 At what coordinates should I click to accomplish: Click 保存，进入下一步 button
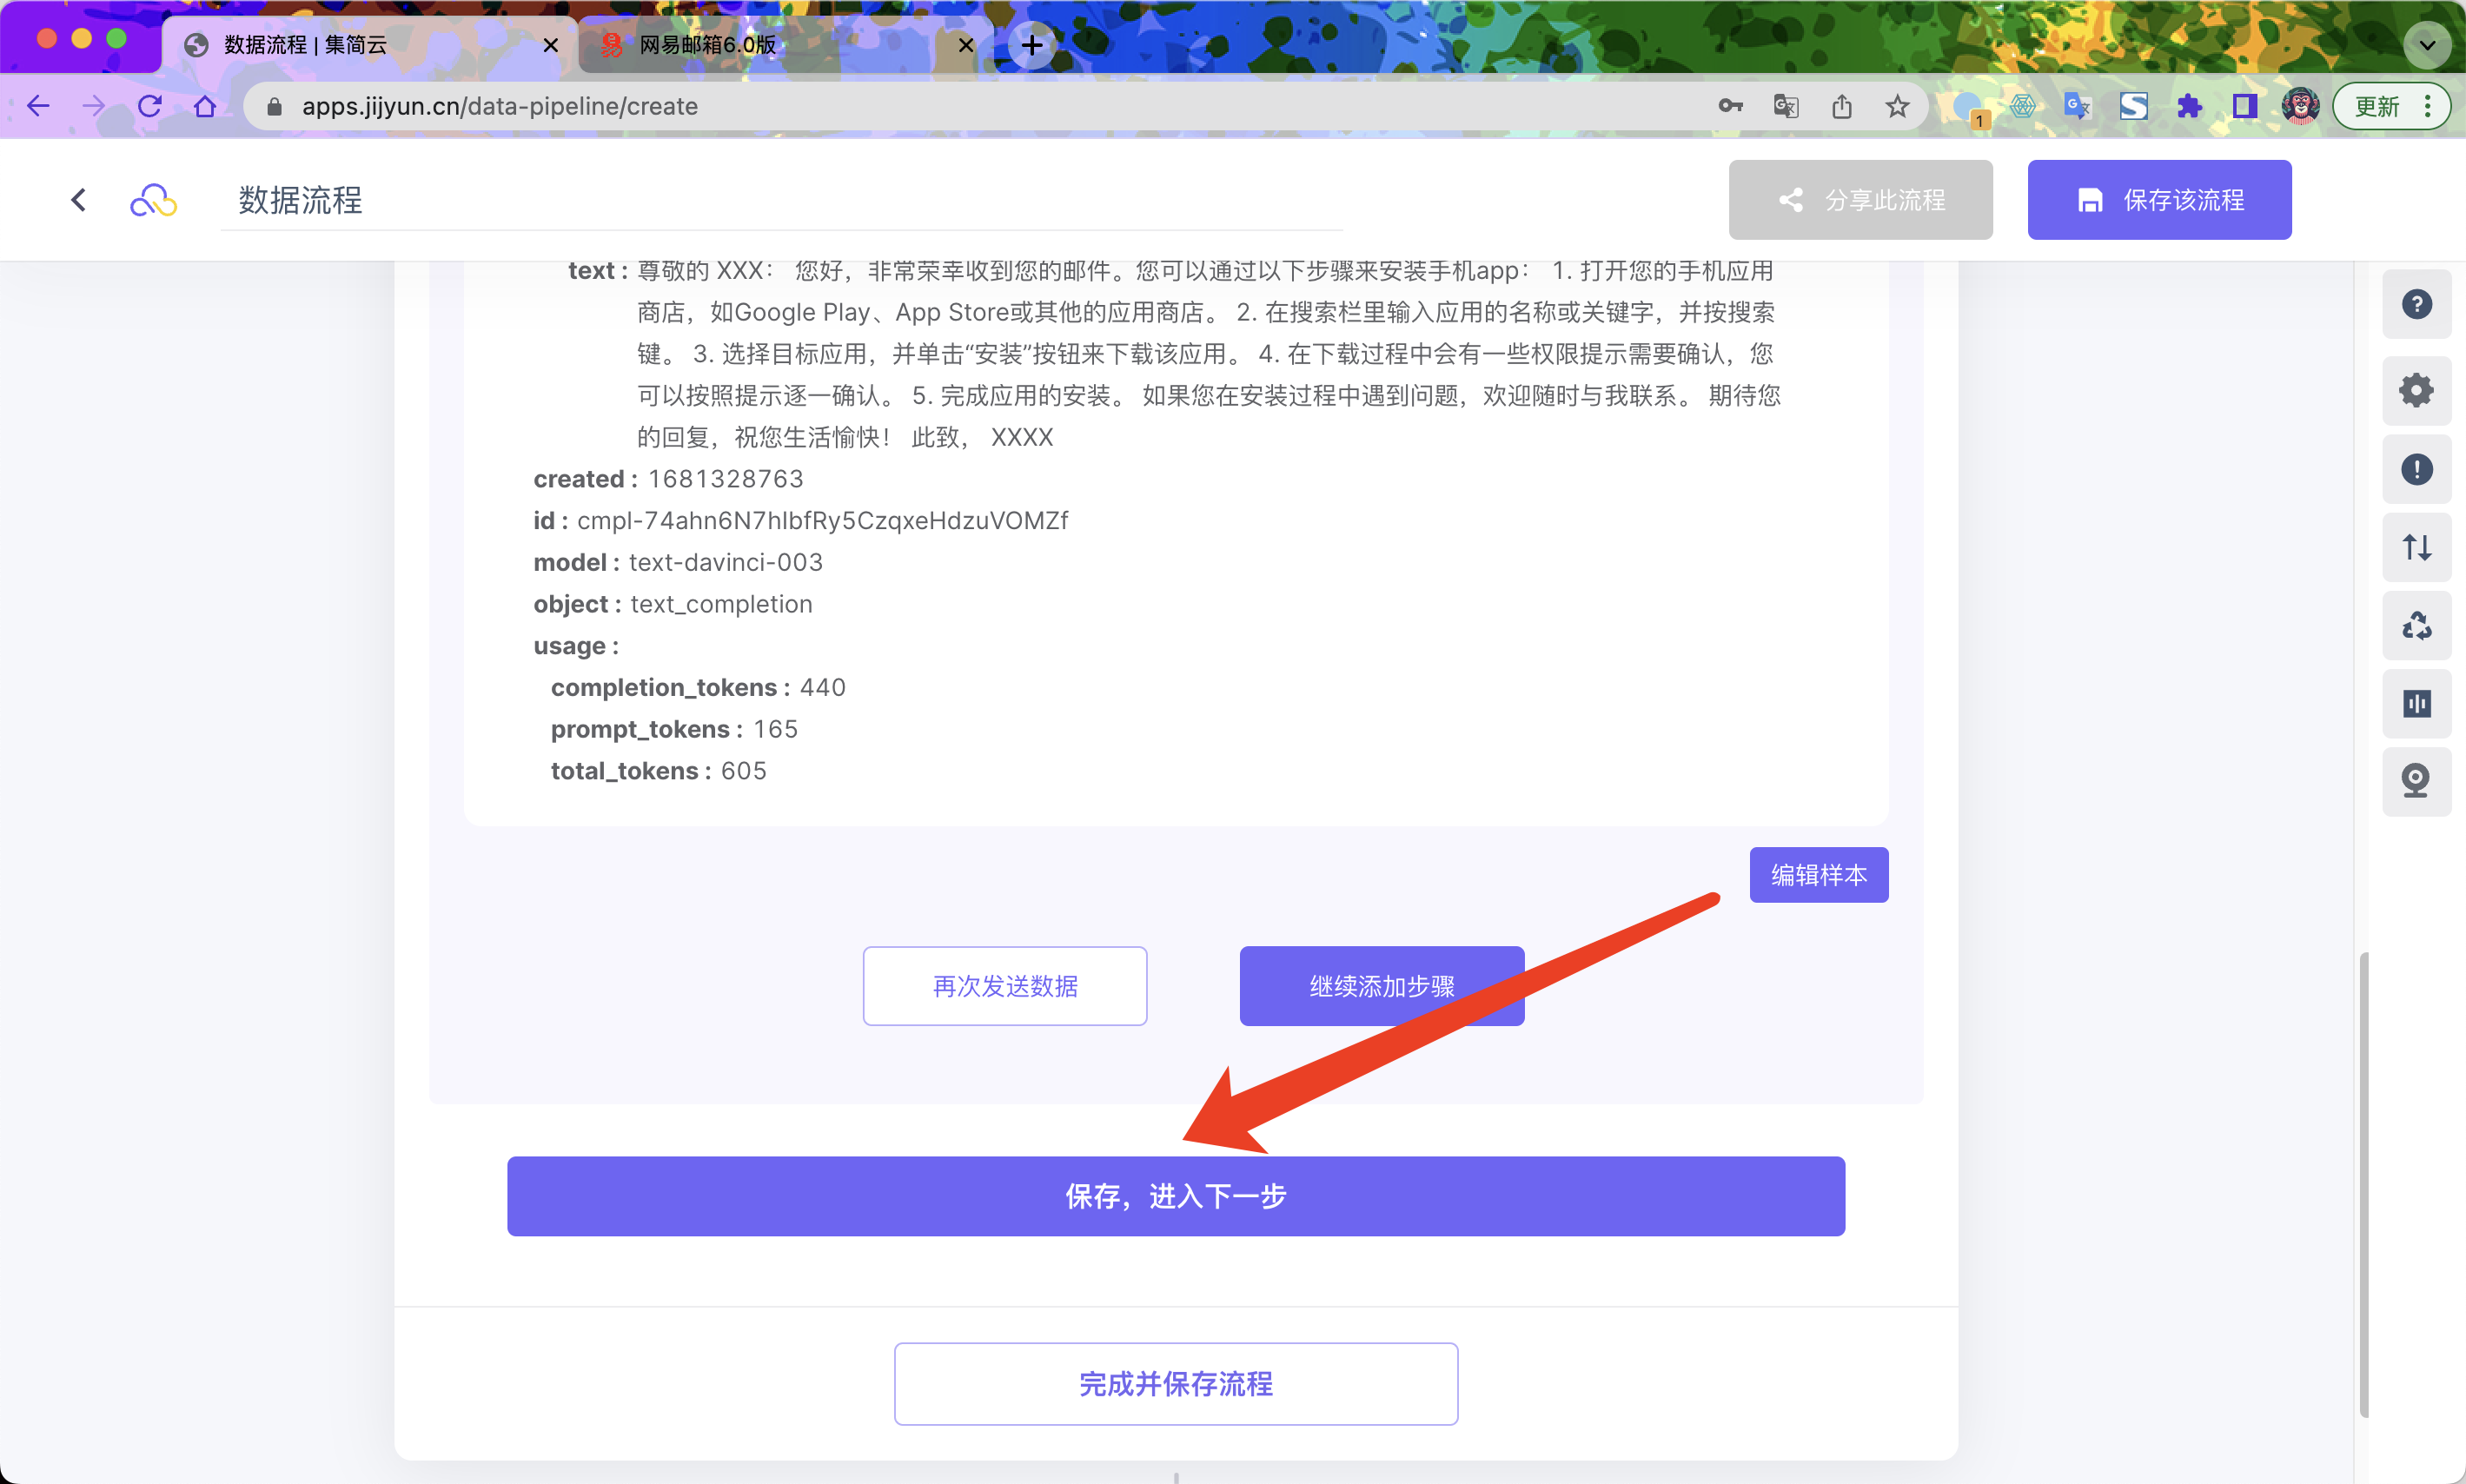pos(1175,1196)
